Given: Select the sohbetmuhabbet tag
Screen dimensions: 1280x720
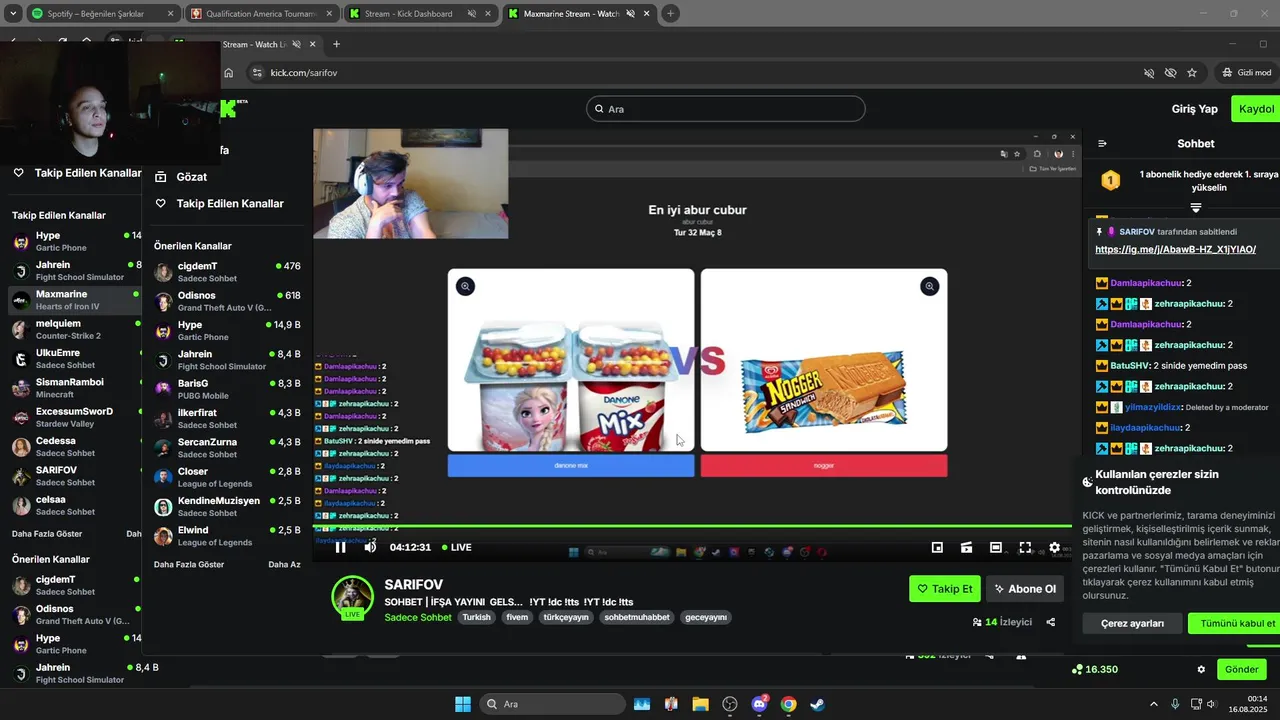Looking at the screenshot, I should (637, 617).
